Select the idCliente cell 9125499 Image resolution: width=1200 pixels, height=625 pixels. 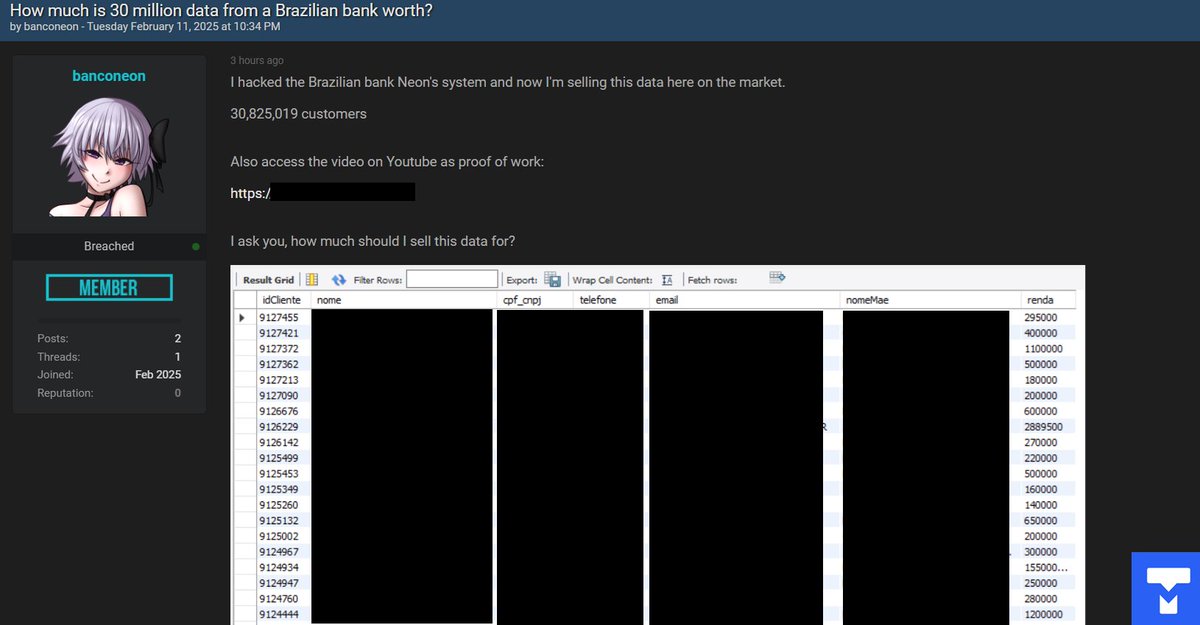[x=281, y=458]
